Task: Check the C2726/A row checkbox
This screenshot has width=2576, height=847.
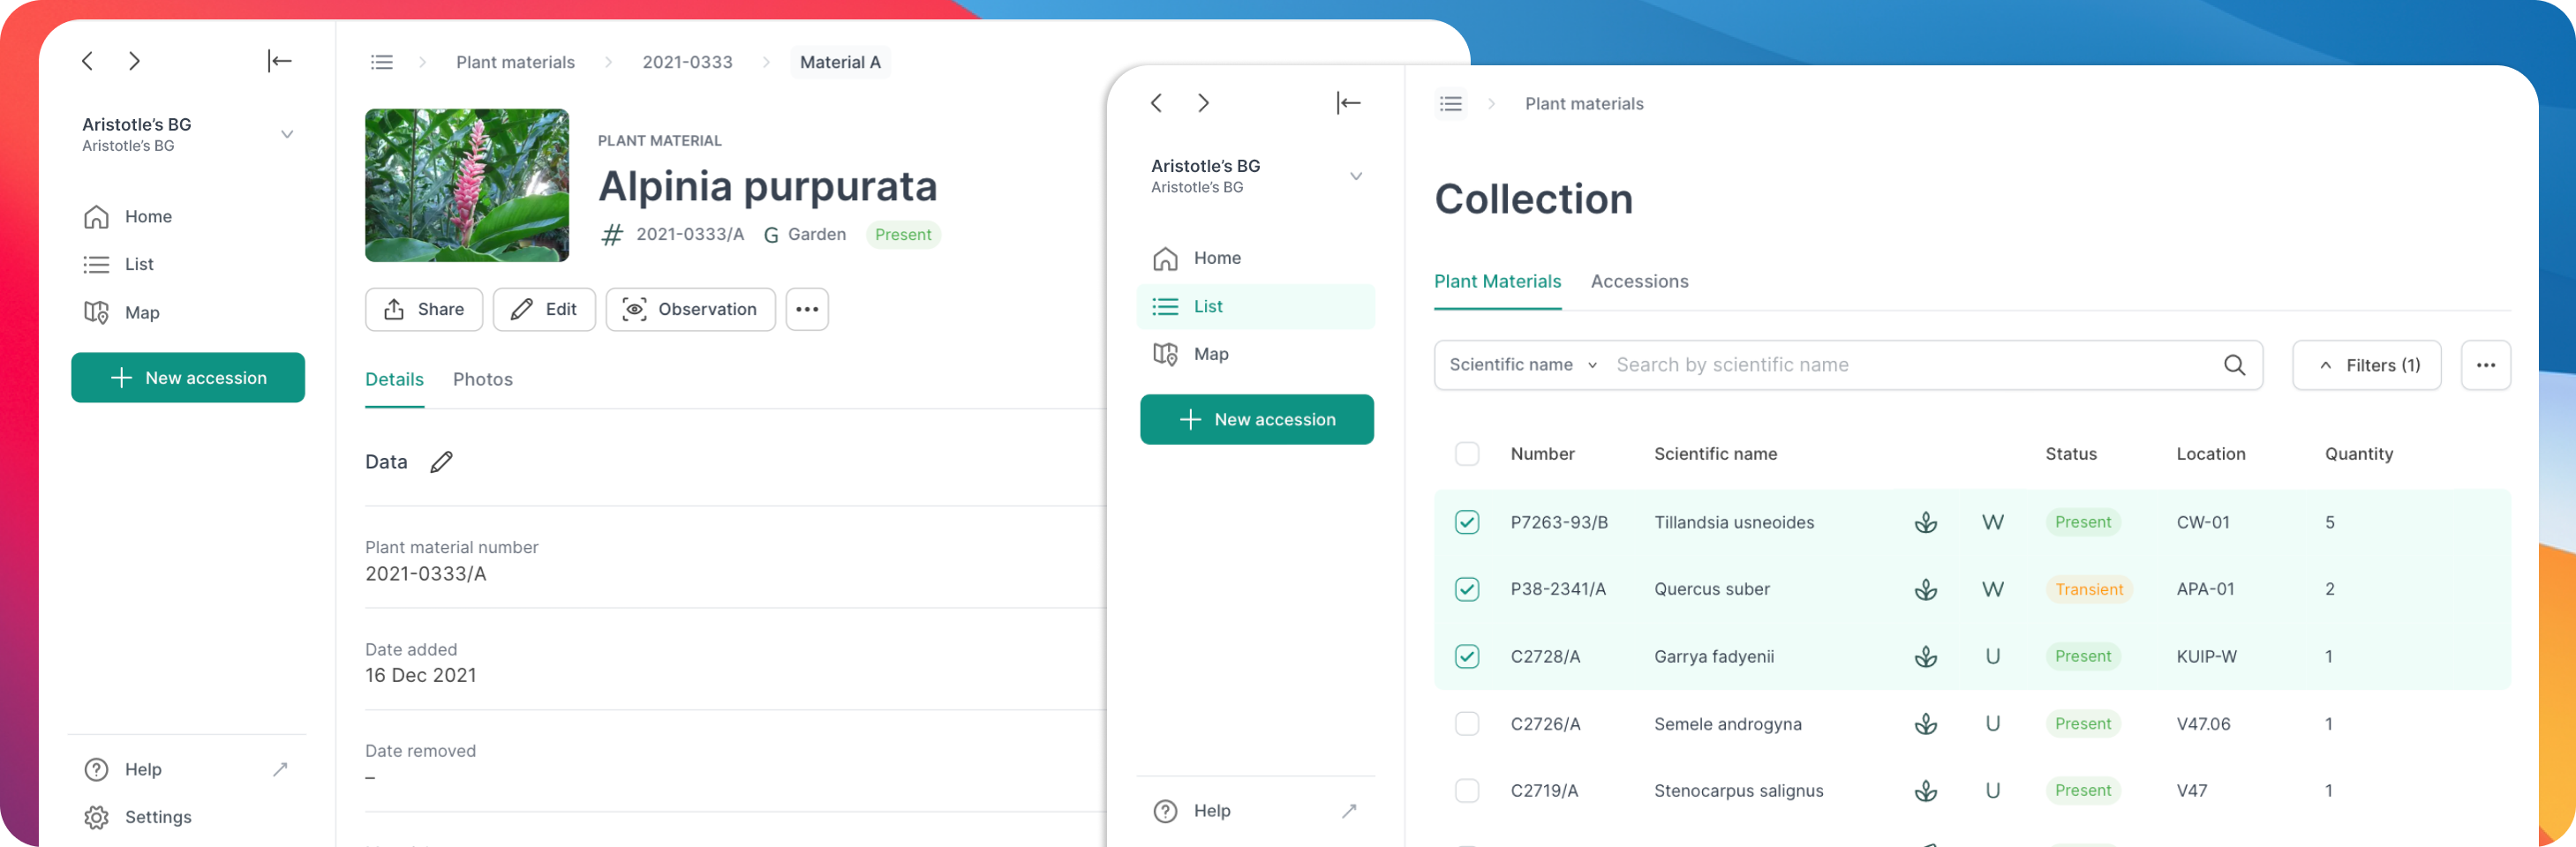Action: (1466, 724)
